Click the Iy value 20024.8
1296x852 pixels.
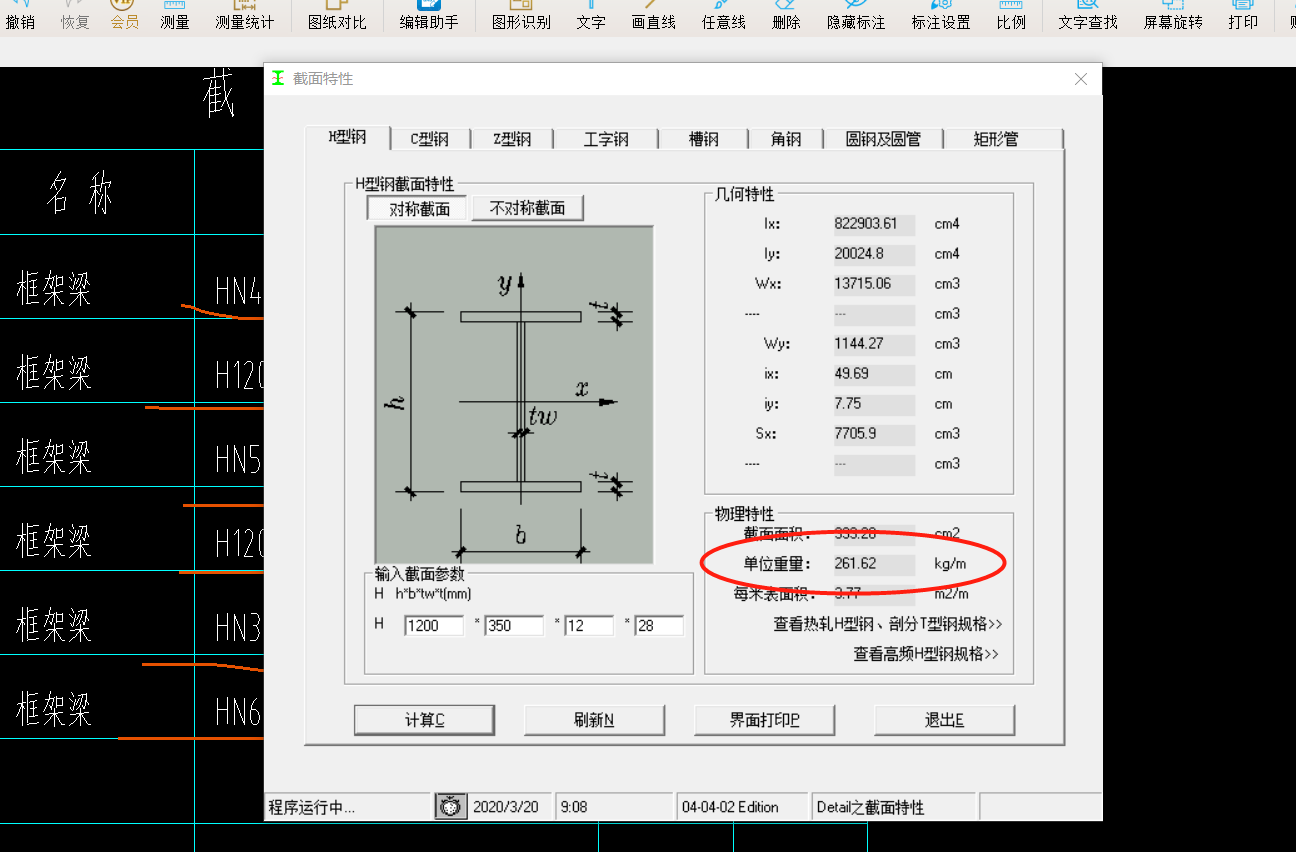874,254
